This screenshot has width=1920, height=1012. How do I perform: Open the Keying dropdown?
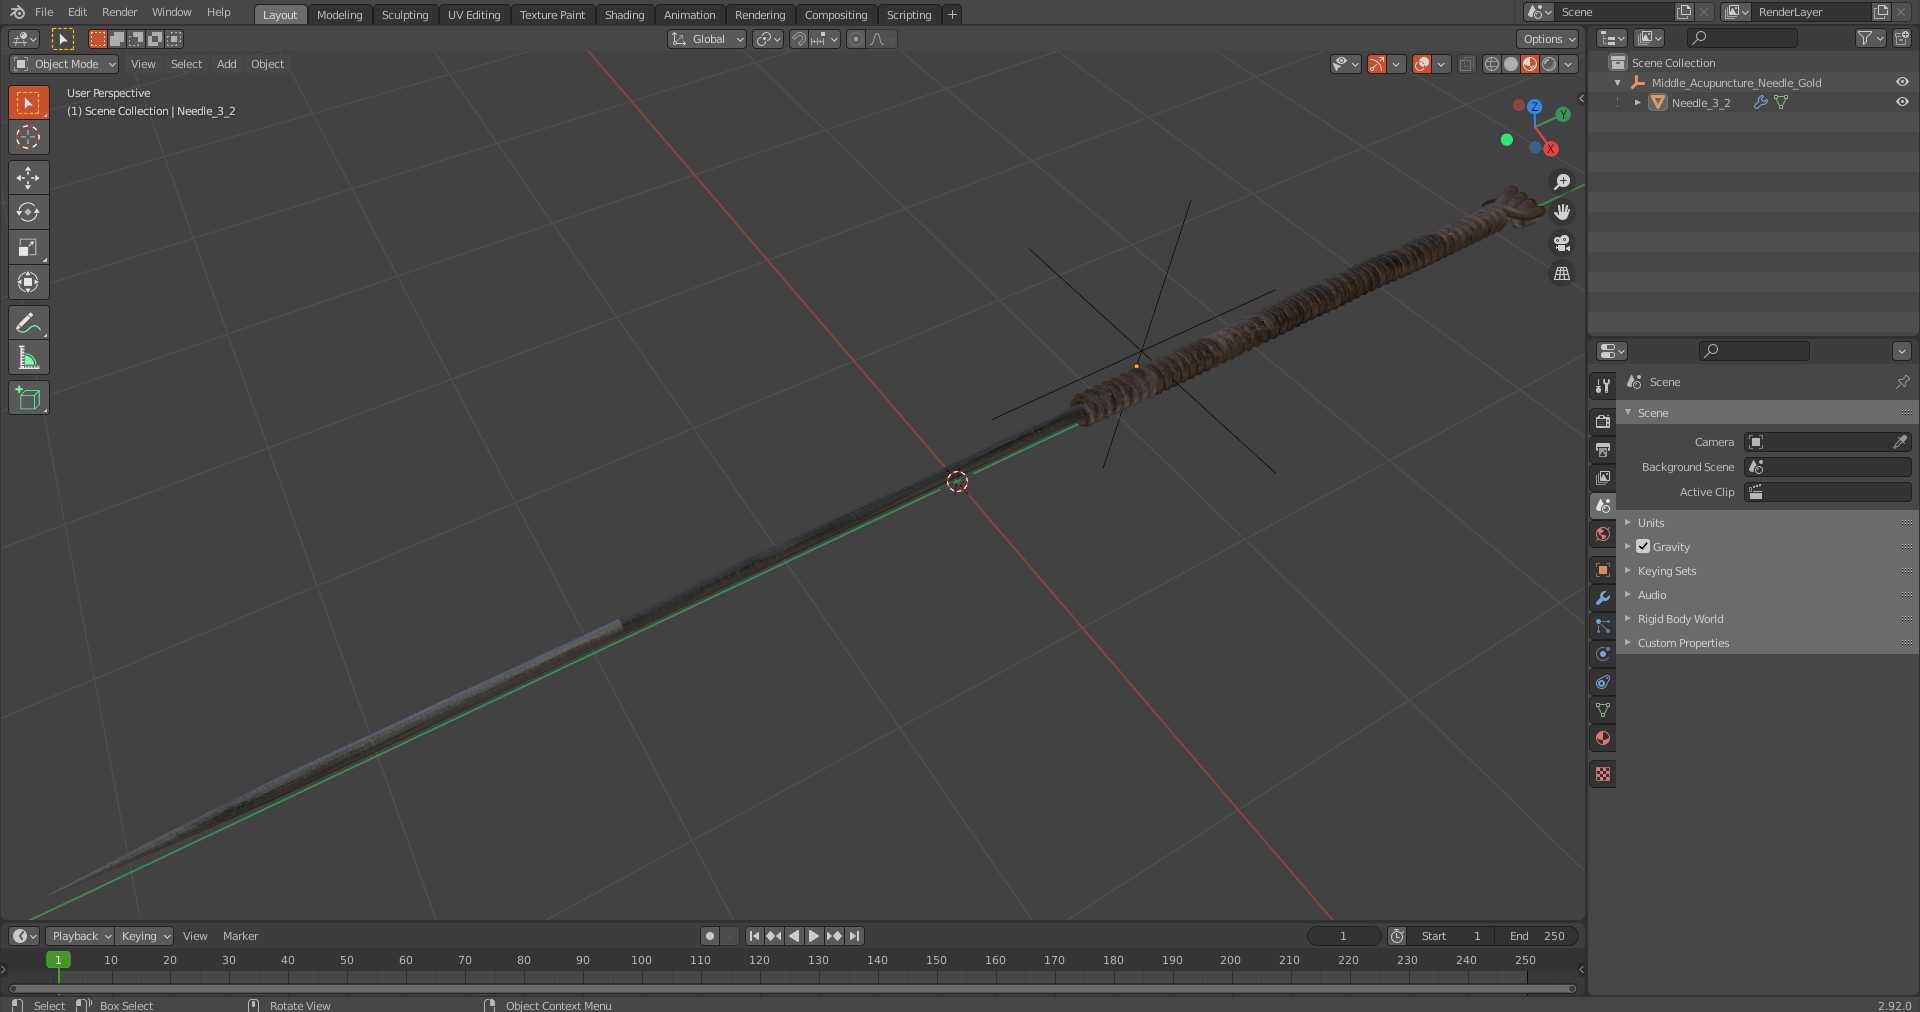(145, 936)
